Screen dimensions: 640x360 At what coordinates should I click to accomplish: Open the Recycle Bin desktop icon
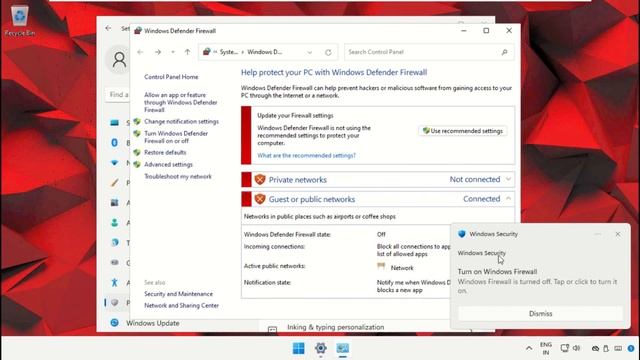coord(20,21)
